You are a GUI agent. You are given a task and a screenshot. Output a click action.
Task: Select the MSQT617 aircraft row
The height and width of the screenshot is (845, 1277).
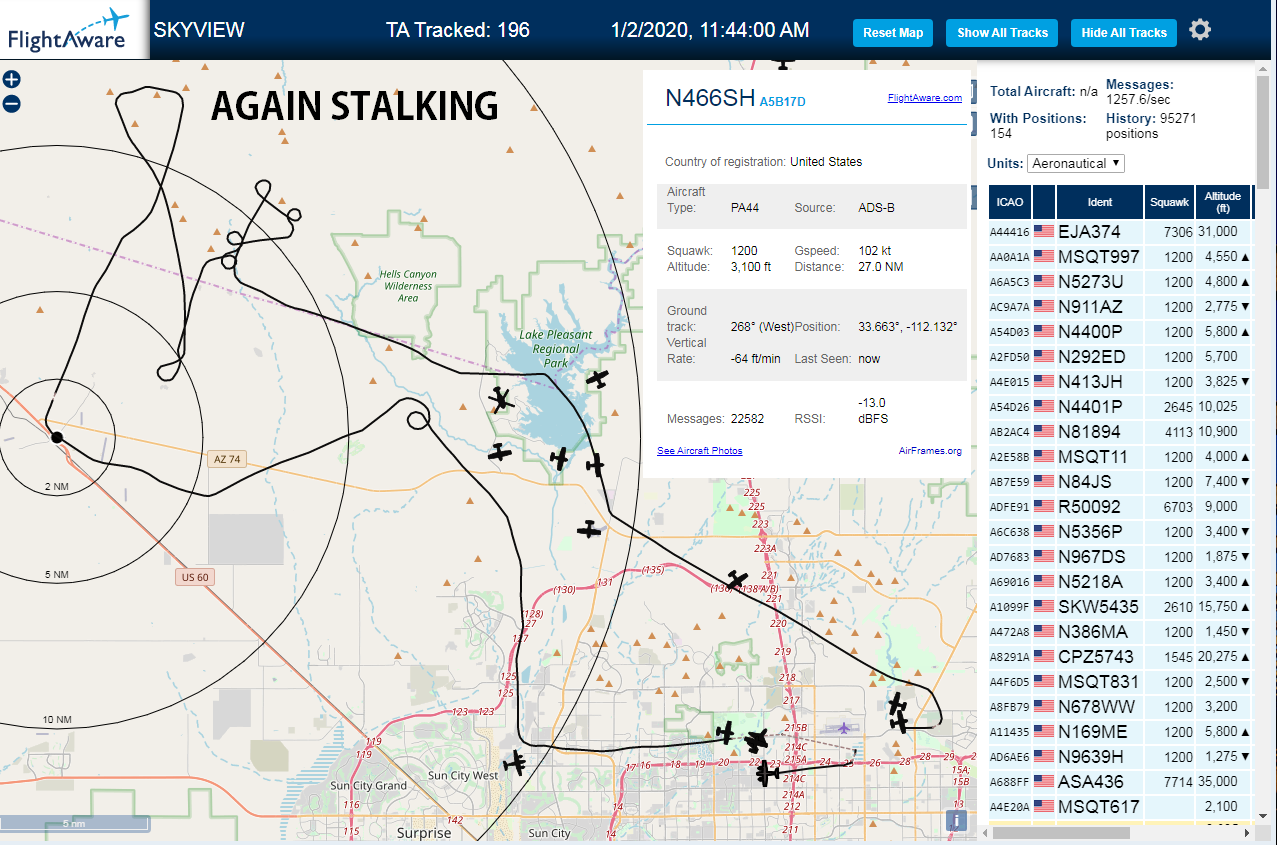pyautogui.click(x=1122, y=806)
